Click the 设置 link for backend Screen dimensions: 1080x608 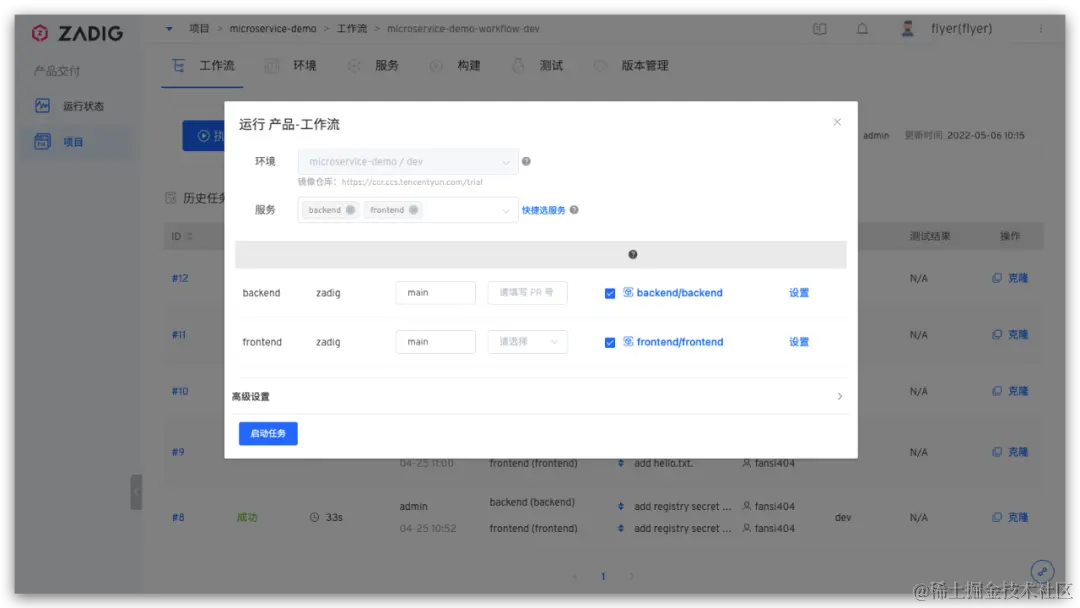799,293
